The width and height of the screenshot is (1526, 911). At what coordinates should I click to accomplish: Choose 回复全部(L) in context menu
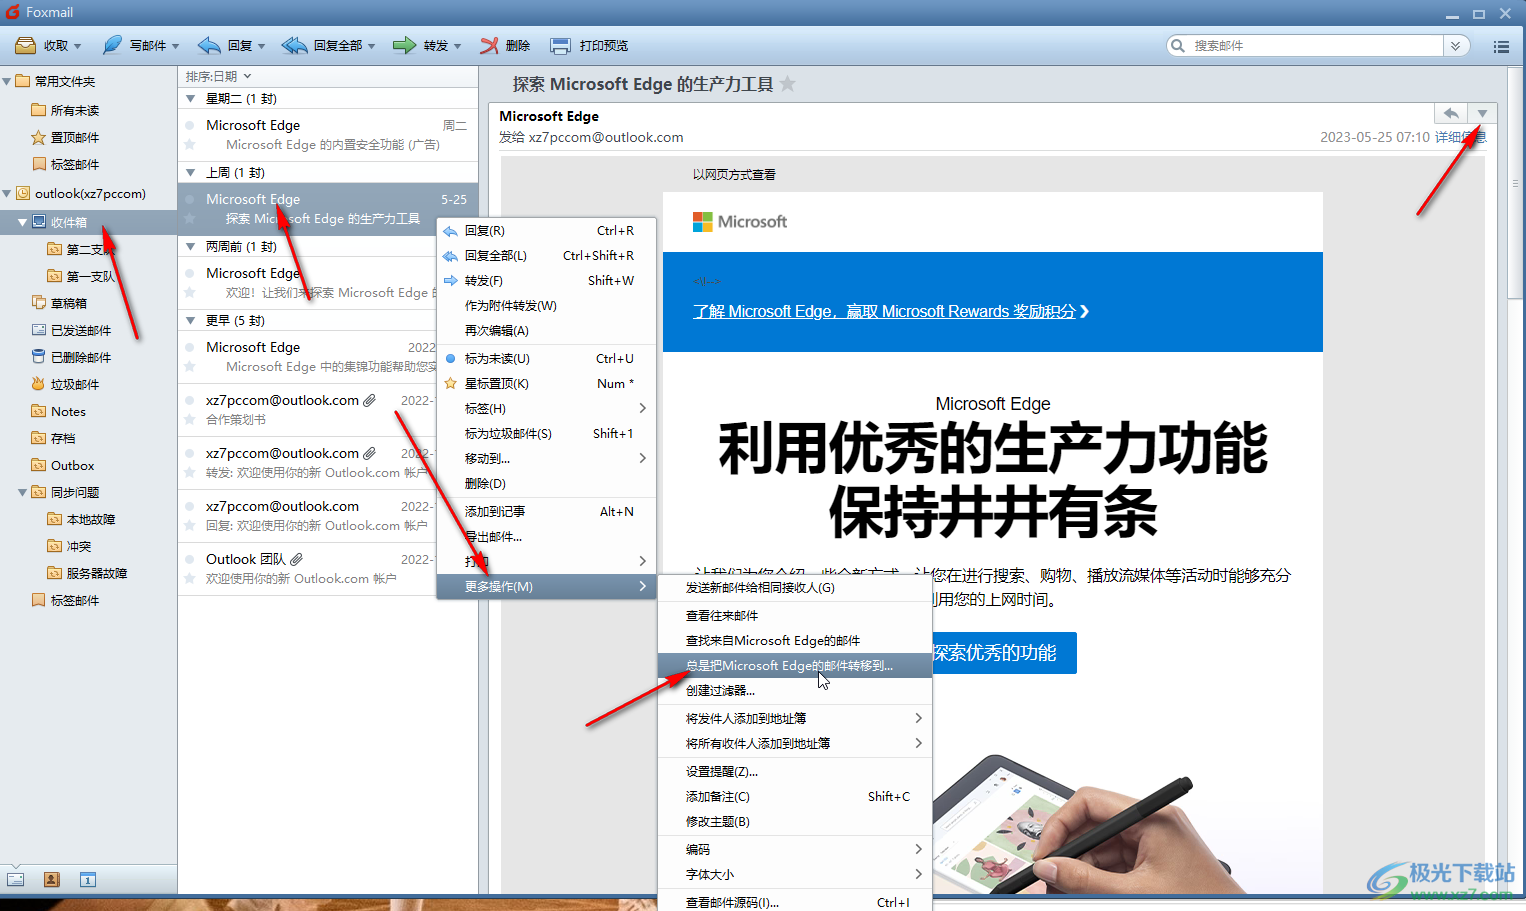pos(547,255)
